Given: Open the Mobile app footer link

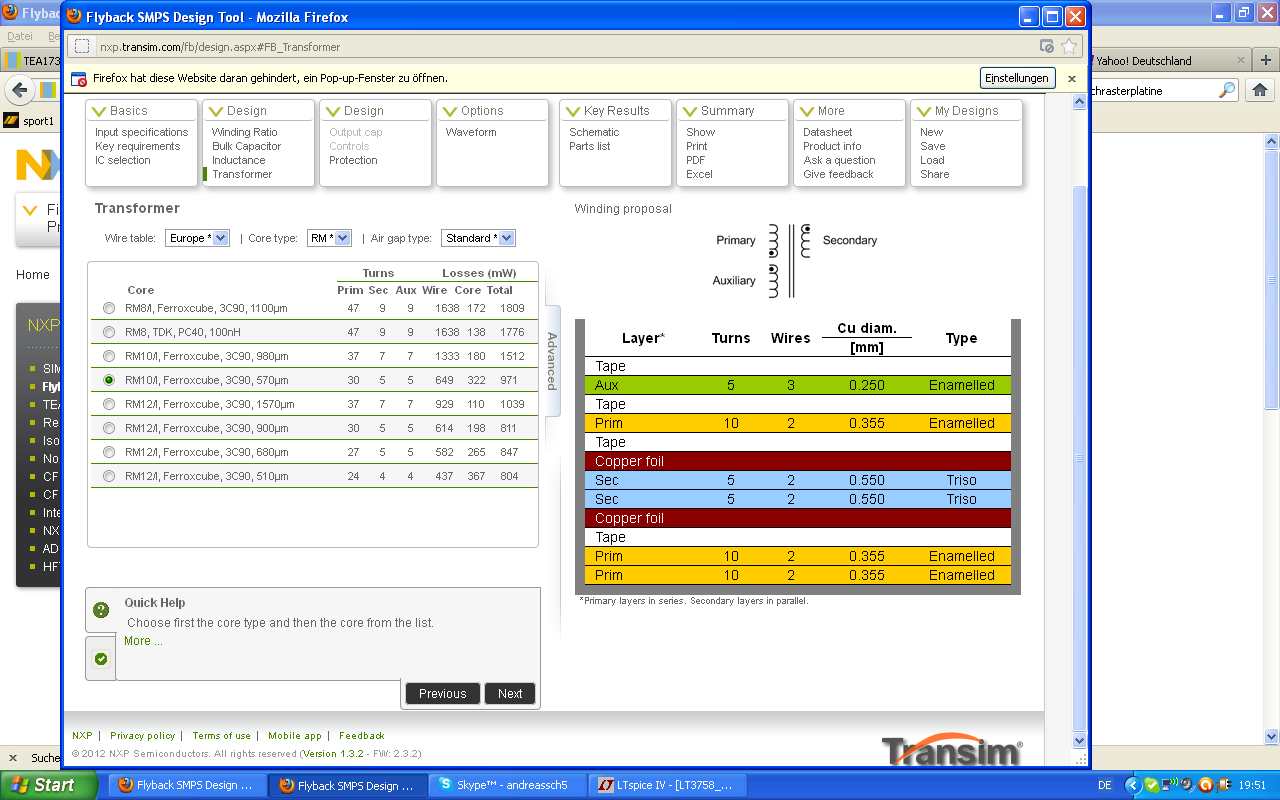Looking at the screenshot, I should 295,736.
